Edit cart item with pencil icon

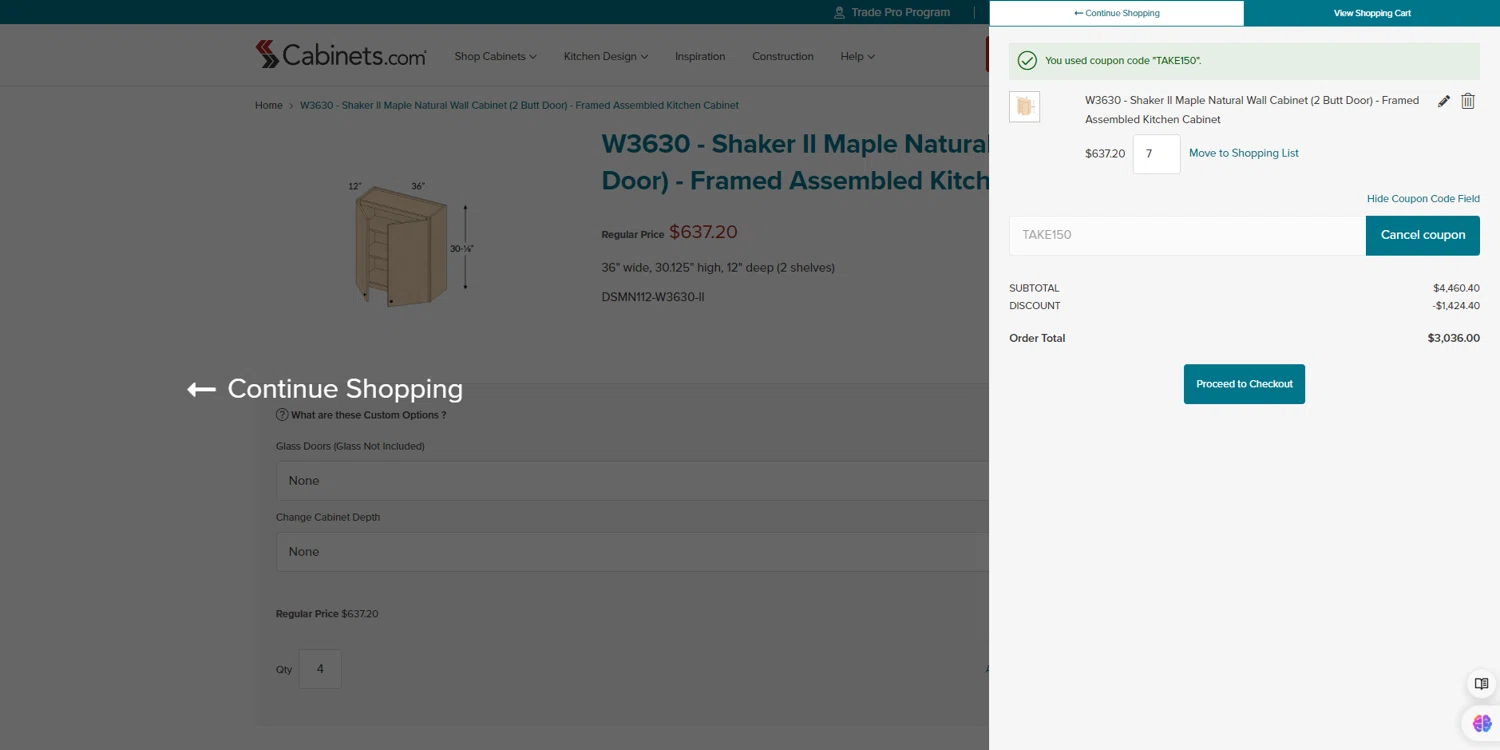(1444, 101)
